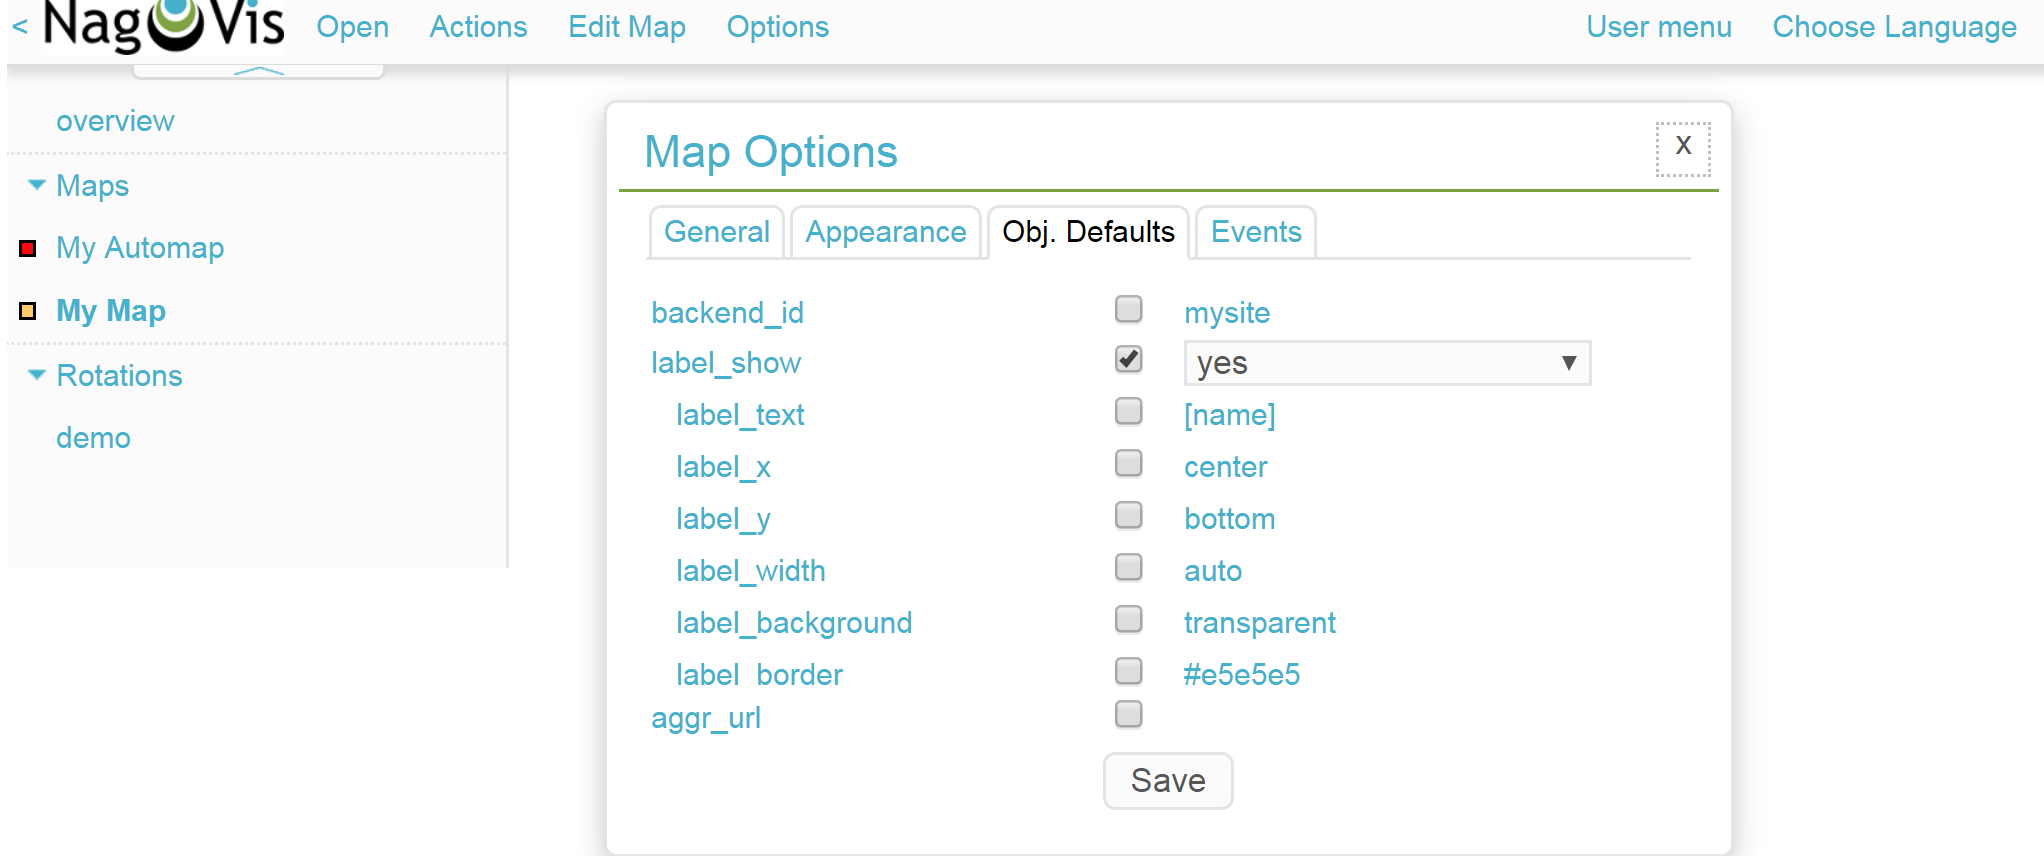Switch to the Appearance tab
The image size is (2044, 856).
click(x=885, y=232)
